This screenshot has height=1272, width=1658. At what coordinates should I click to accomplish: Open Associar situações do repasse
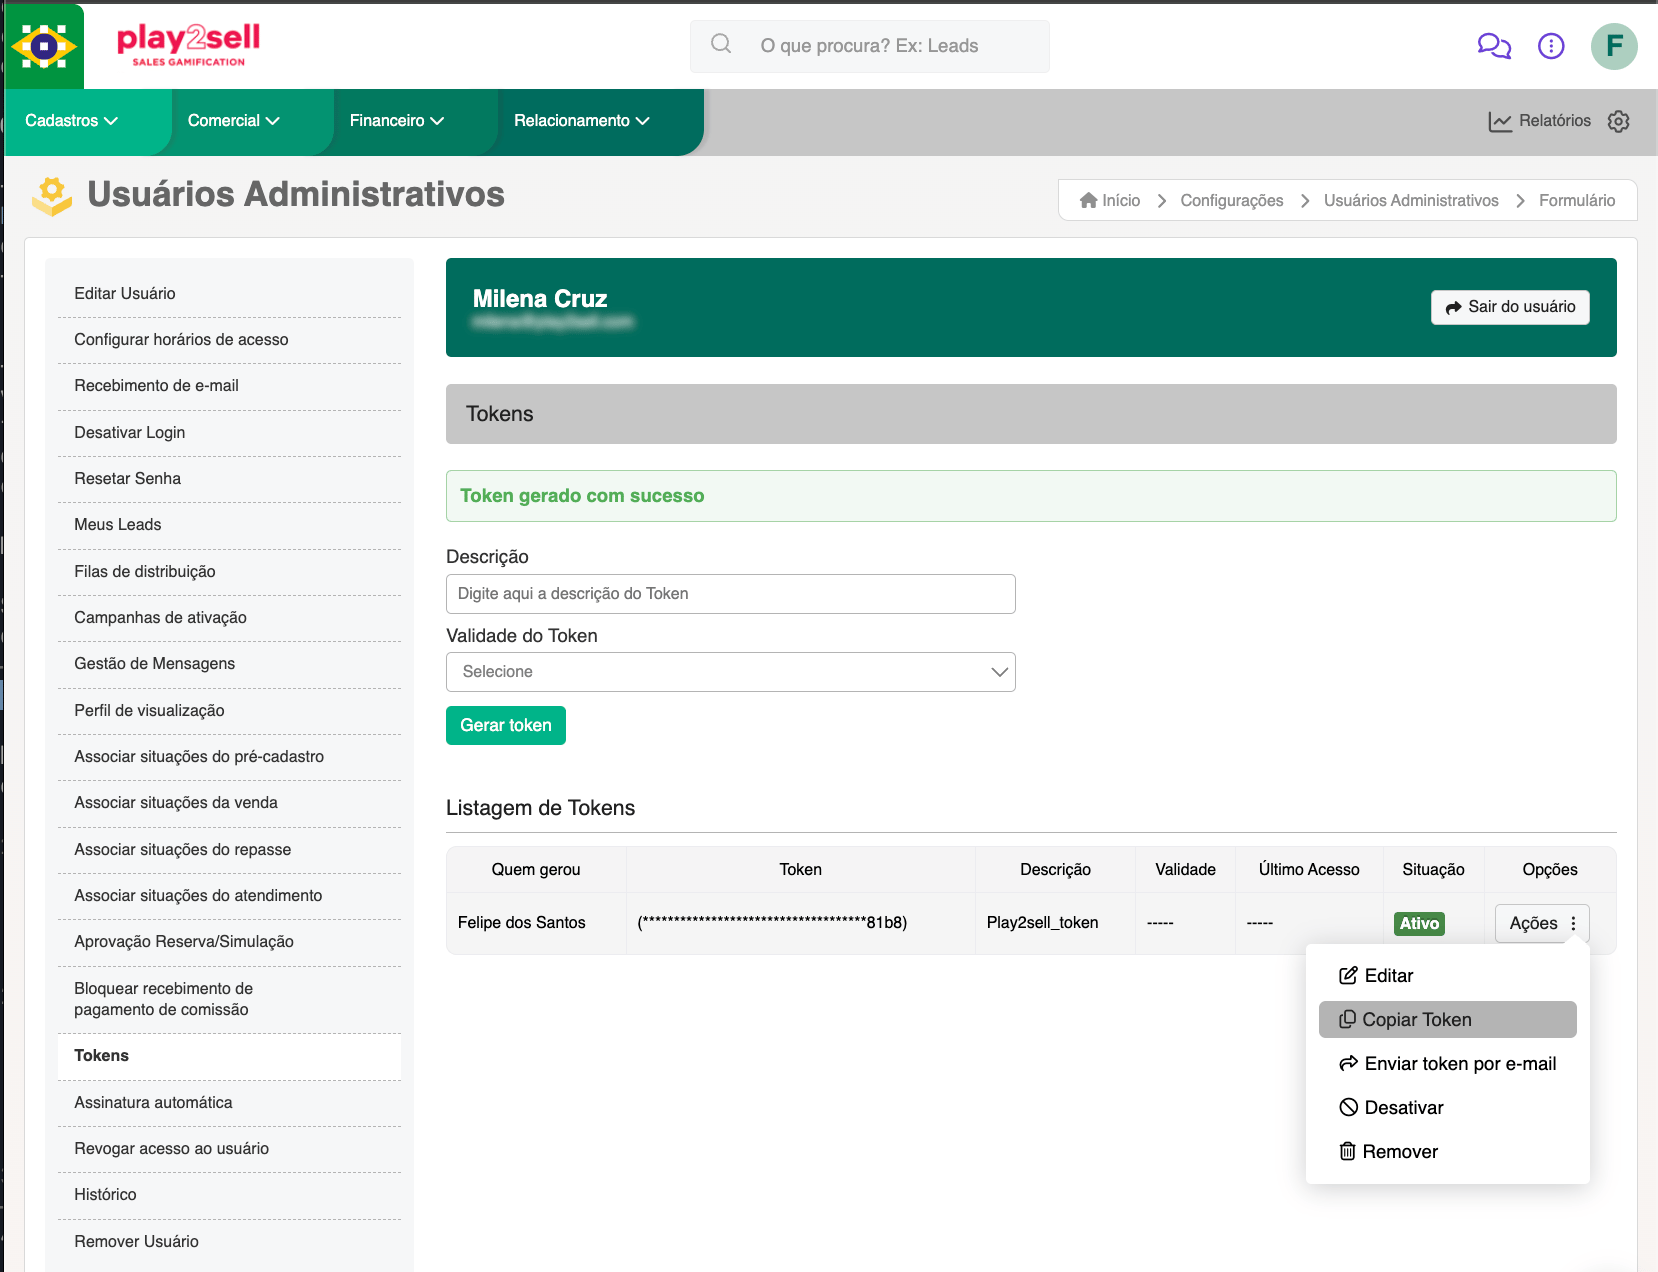coord(229,850)
